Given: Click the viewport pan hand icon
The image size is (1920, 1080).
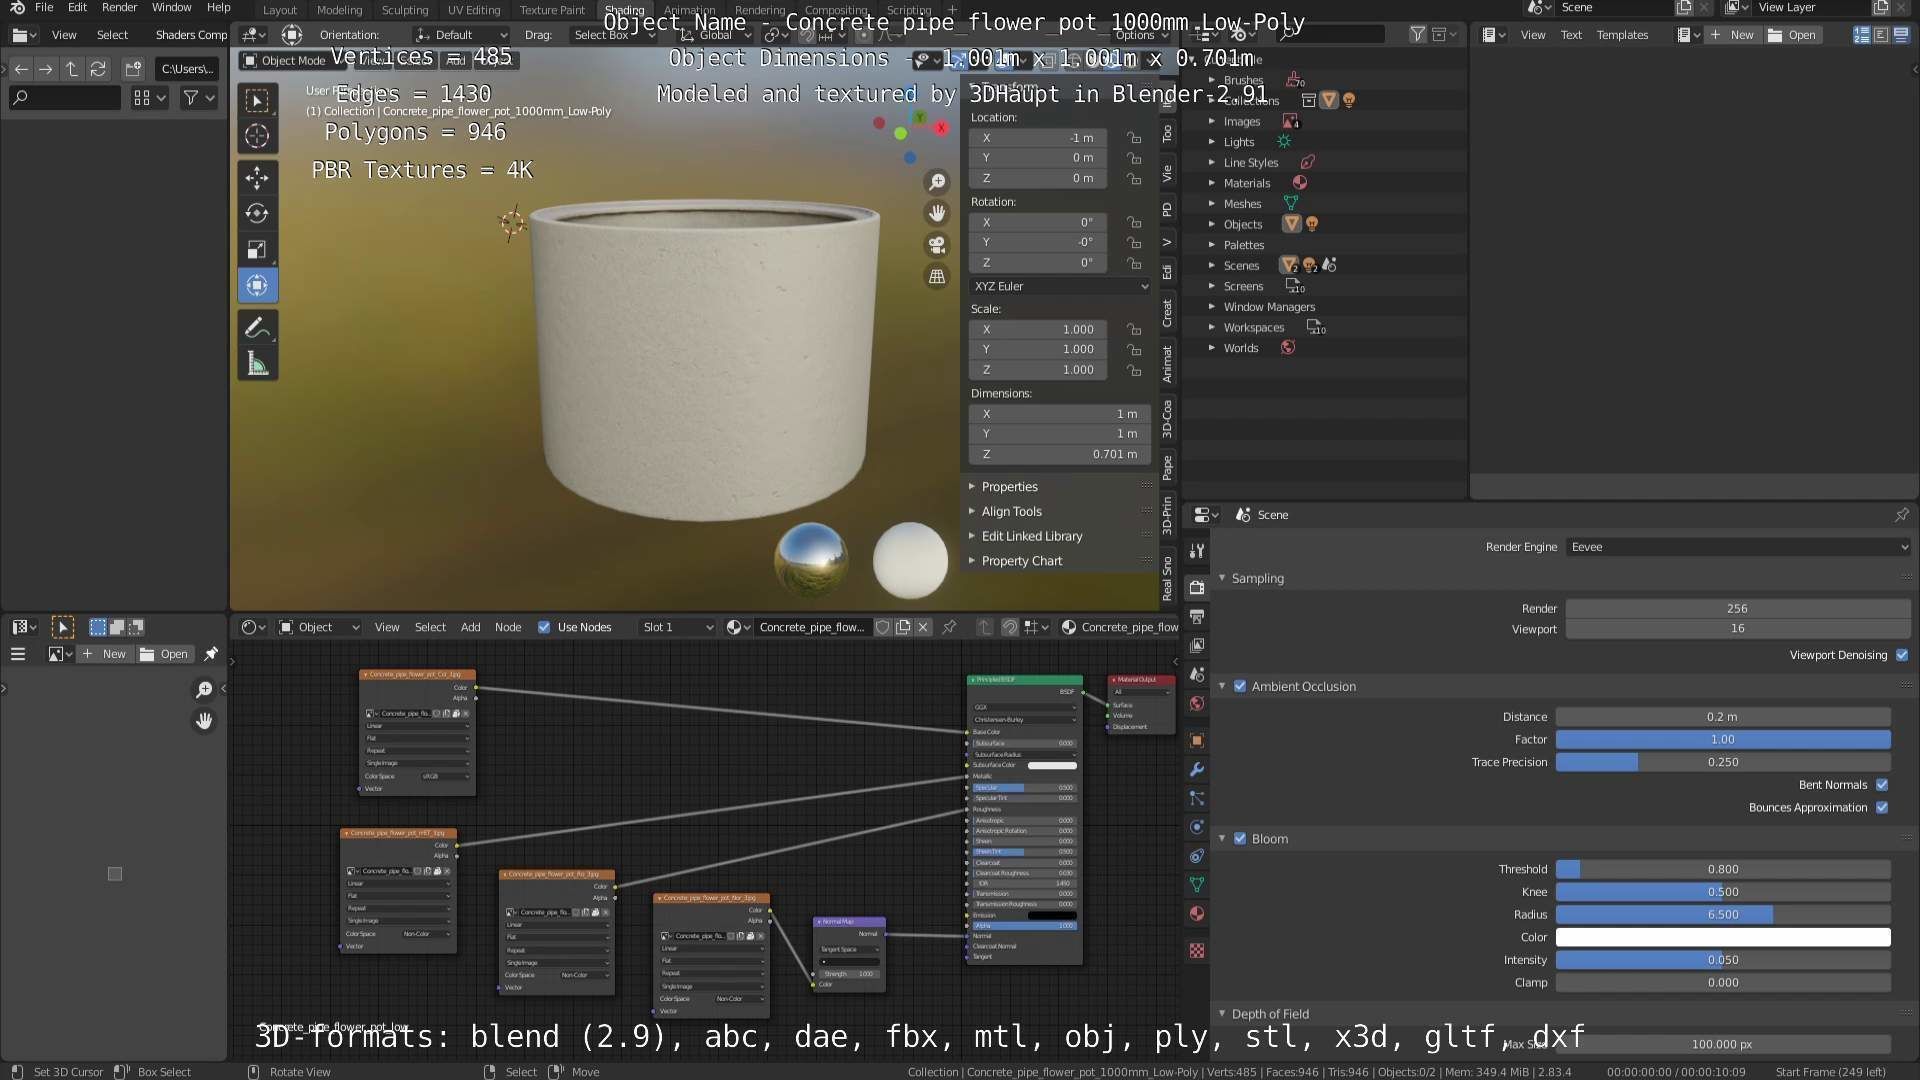Looking at the screenshot, I should pos(937,213).
